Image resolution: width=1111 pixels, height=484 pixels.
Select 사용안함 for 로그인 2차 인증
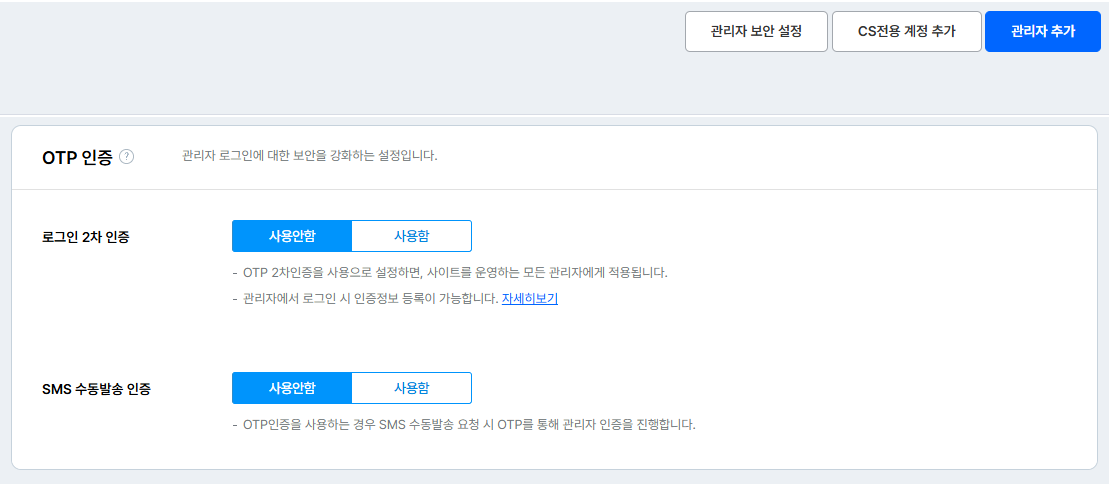[x=292, y=236]
